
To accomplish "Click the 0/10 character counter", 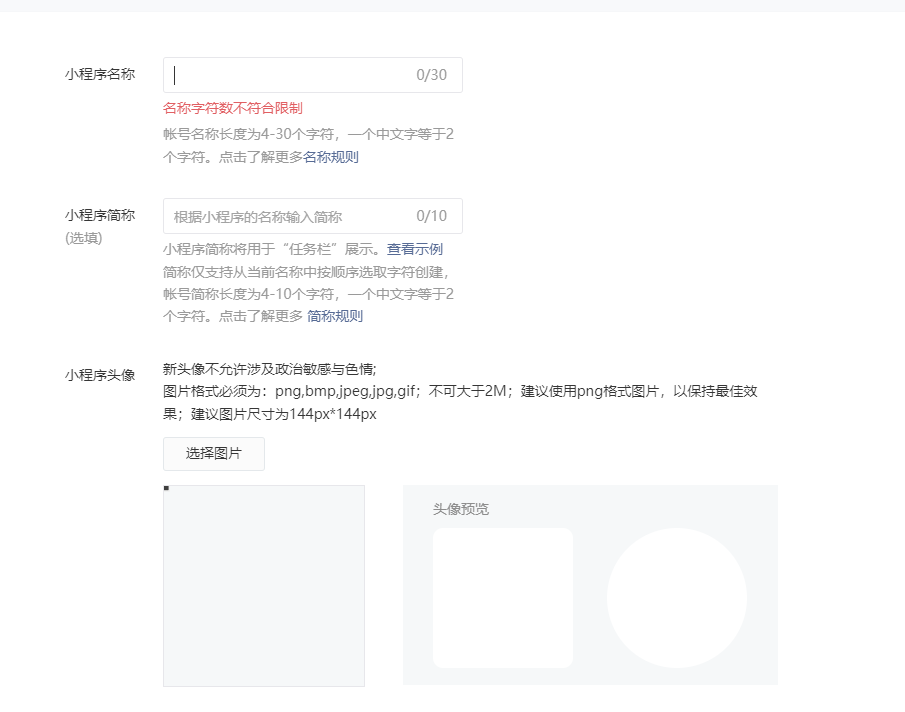I will (x=432, y=216).
